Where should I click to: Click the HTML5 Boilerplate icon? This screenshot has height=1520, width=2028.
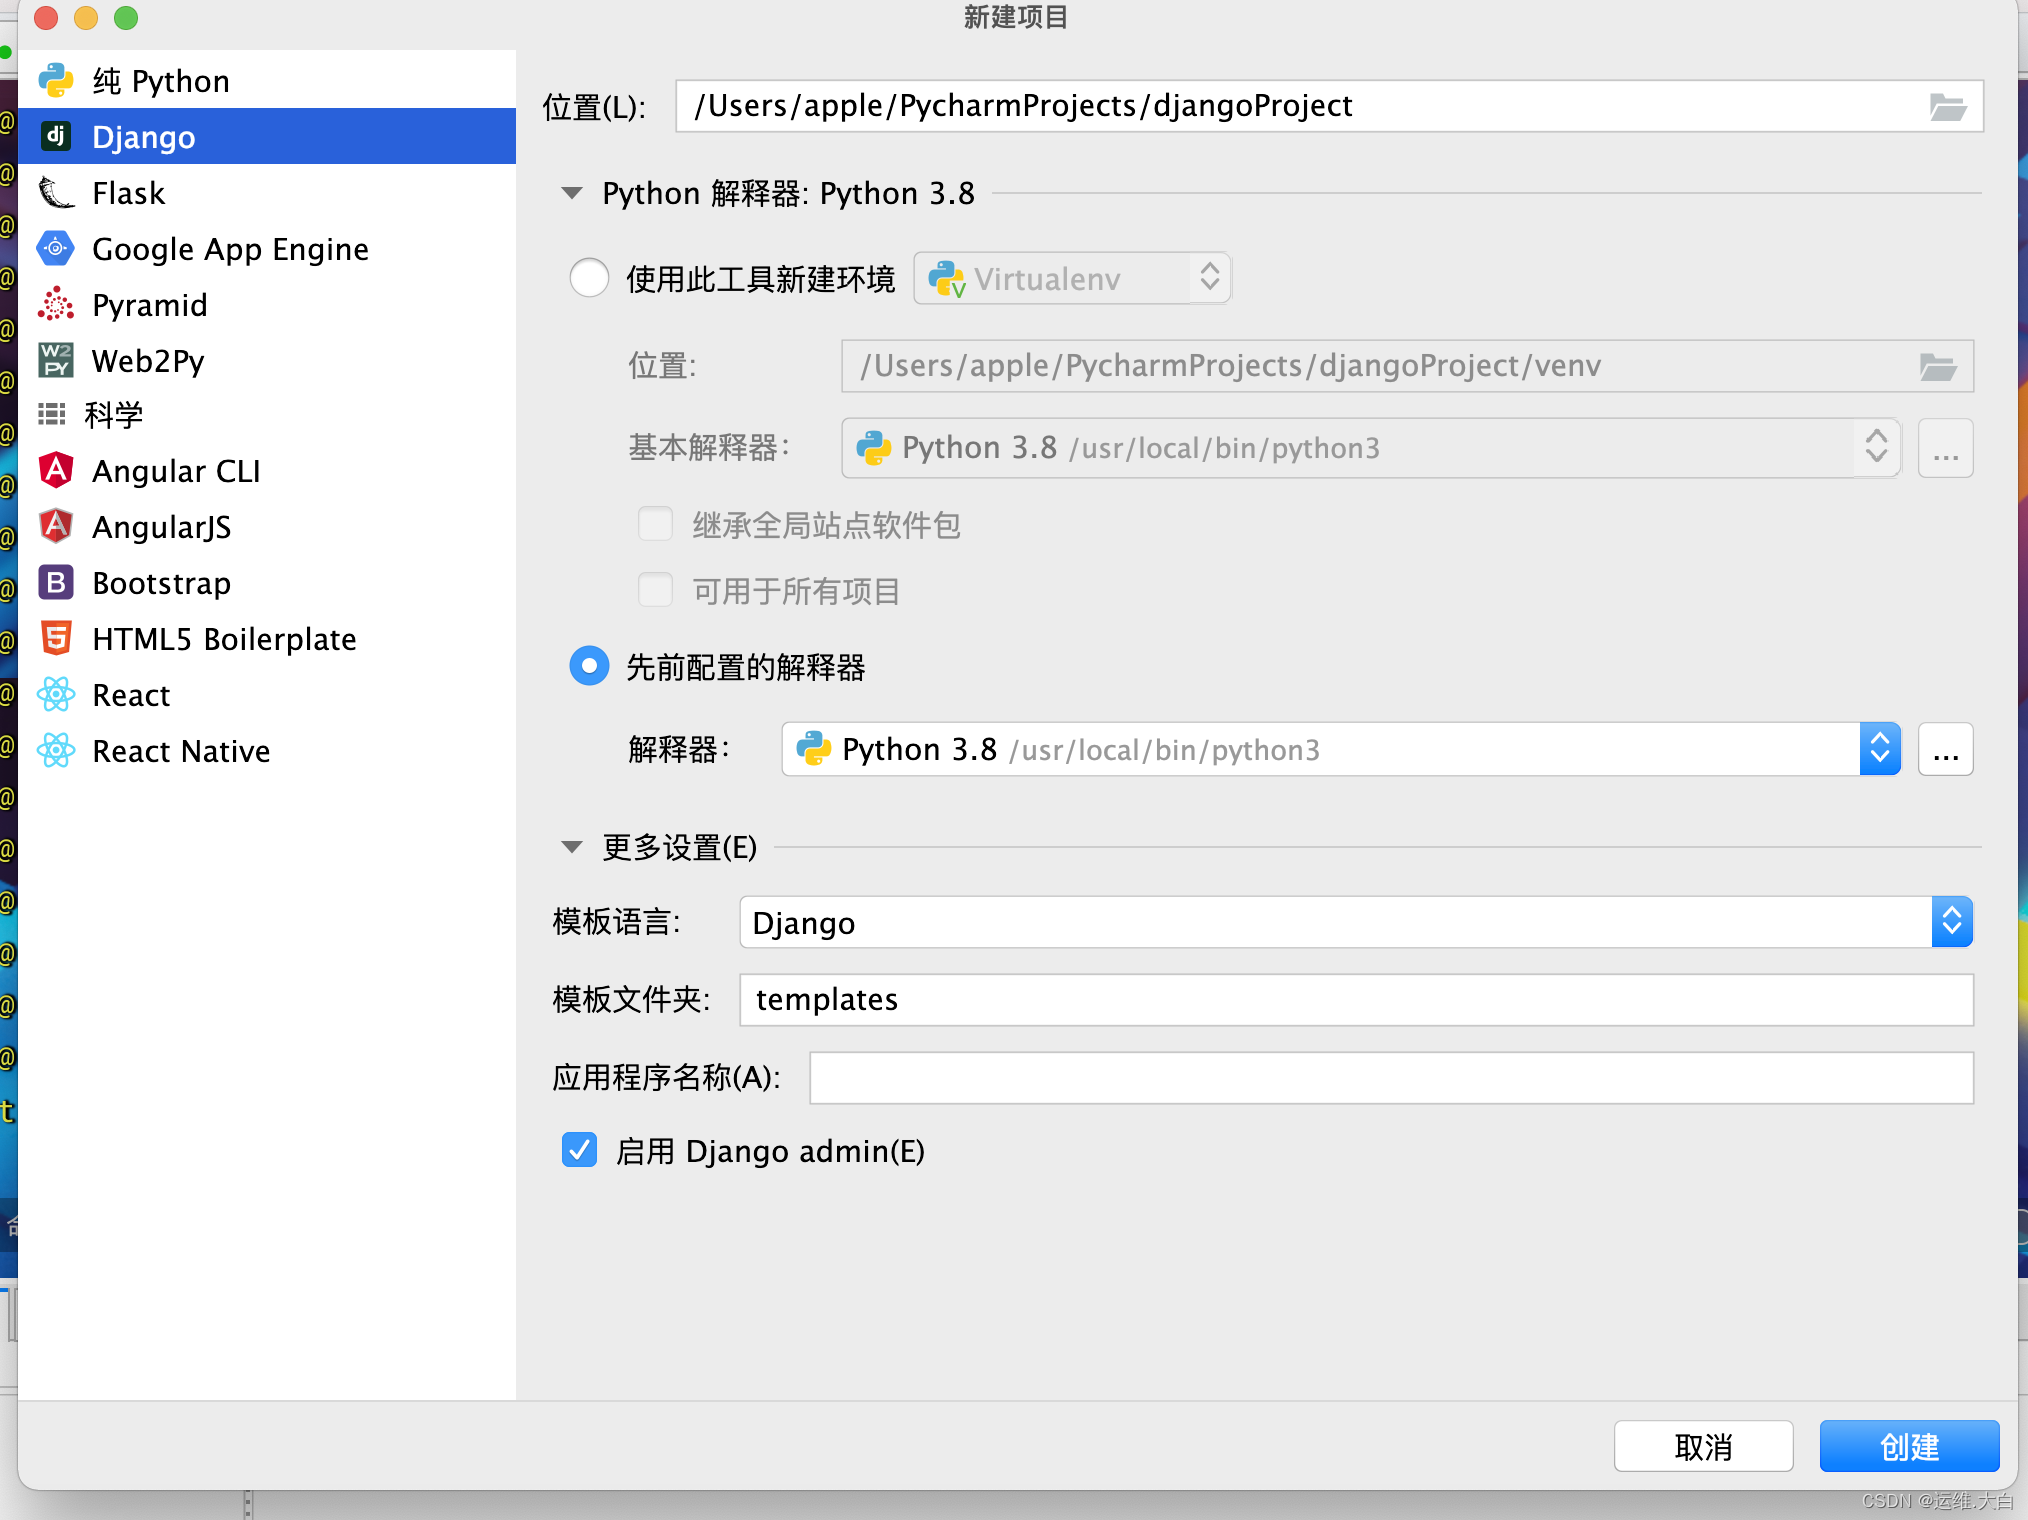click(x=56, y=638)
